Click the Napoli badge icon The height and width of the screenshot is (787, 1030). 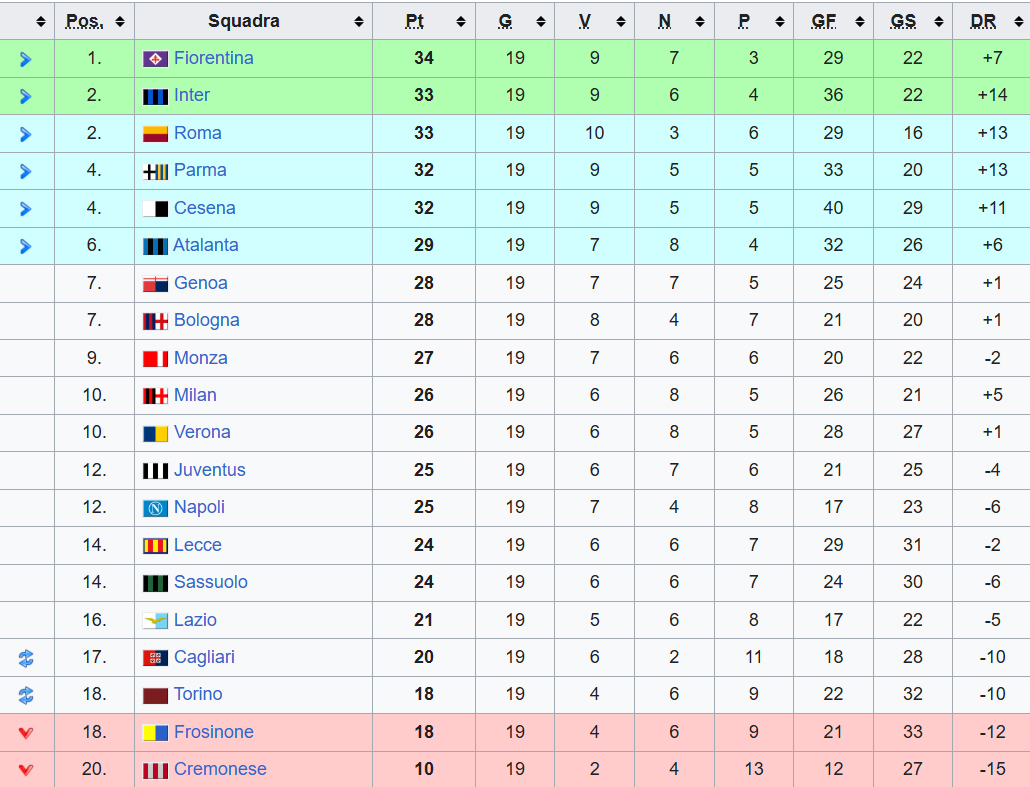155,508
